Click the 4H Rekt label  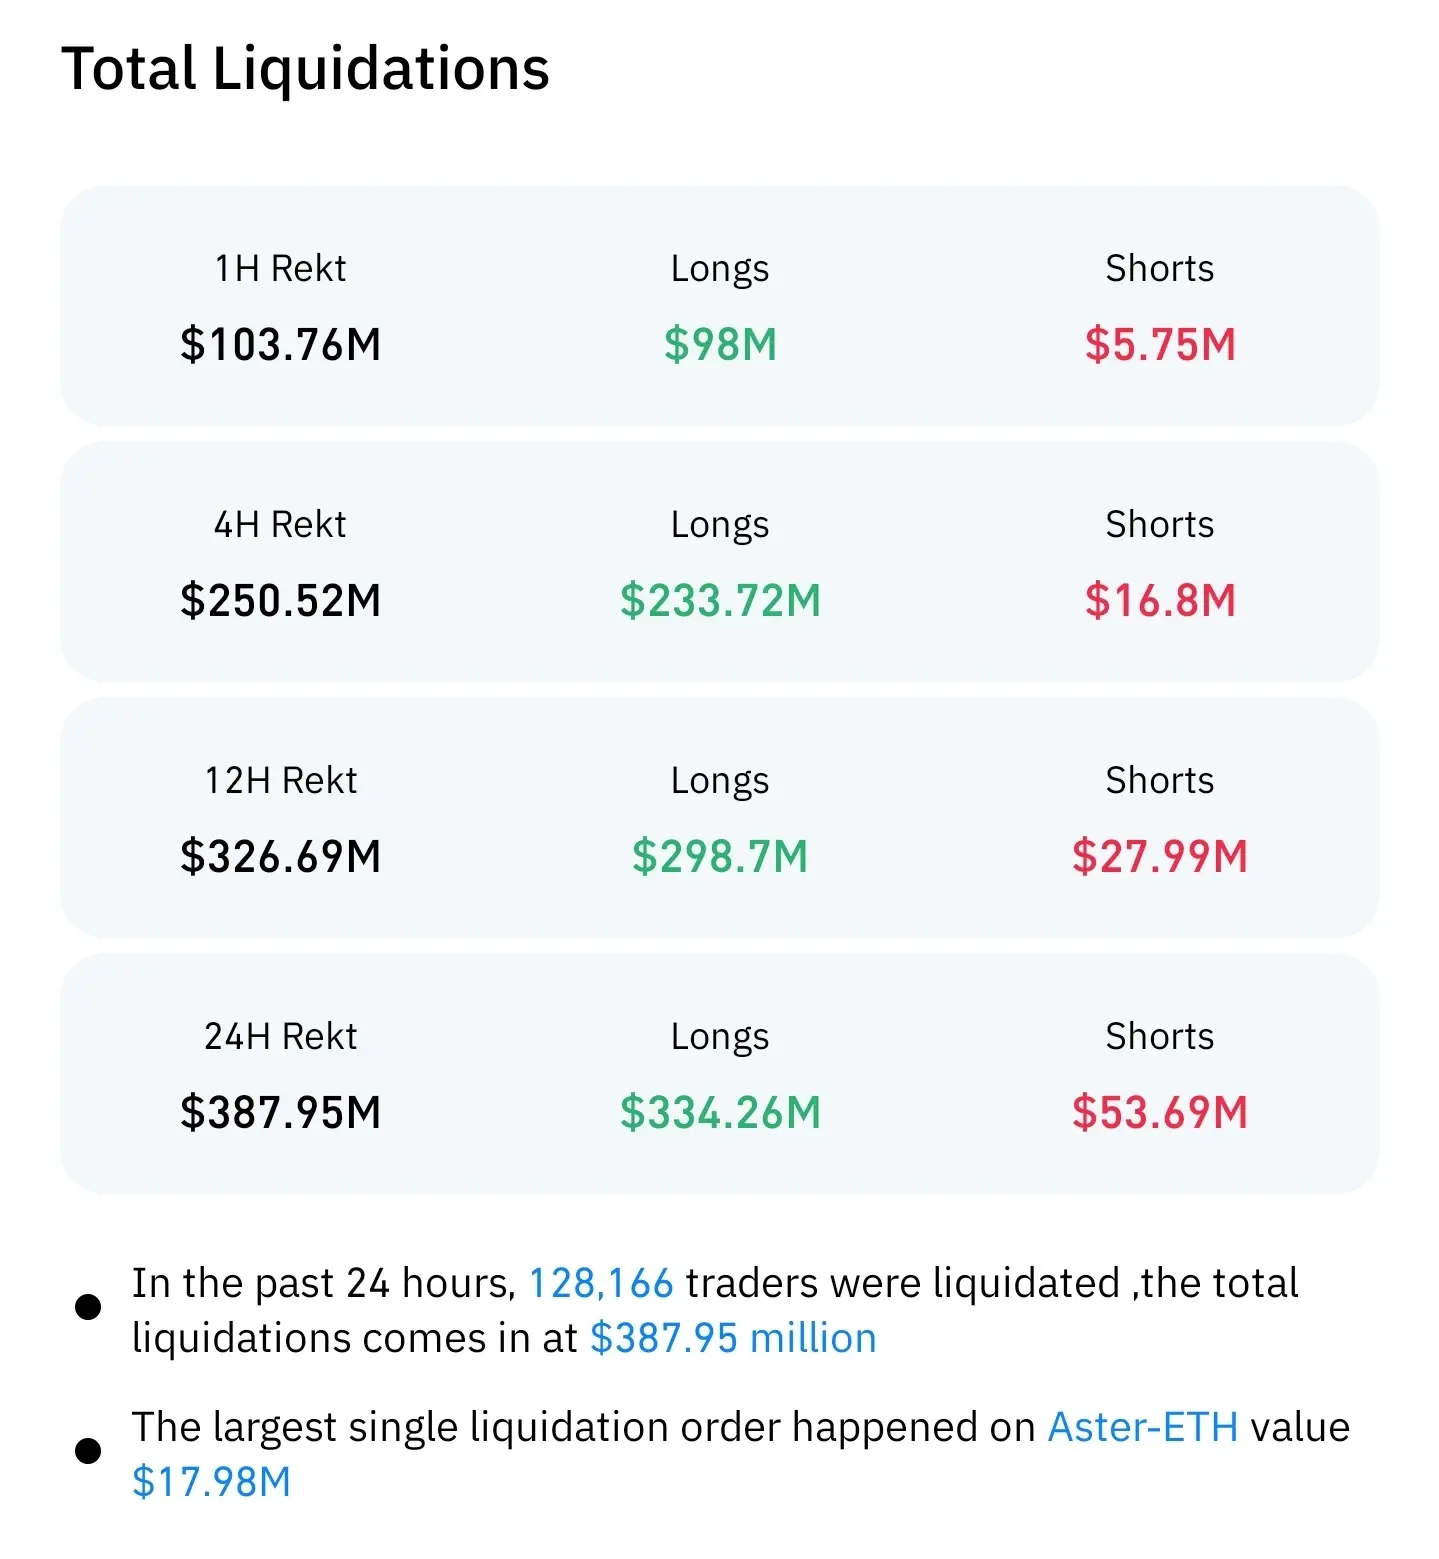(x=280, y=524)
